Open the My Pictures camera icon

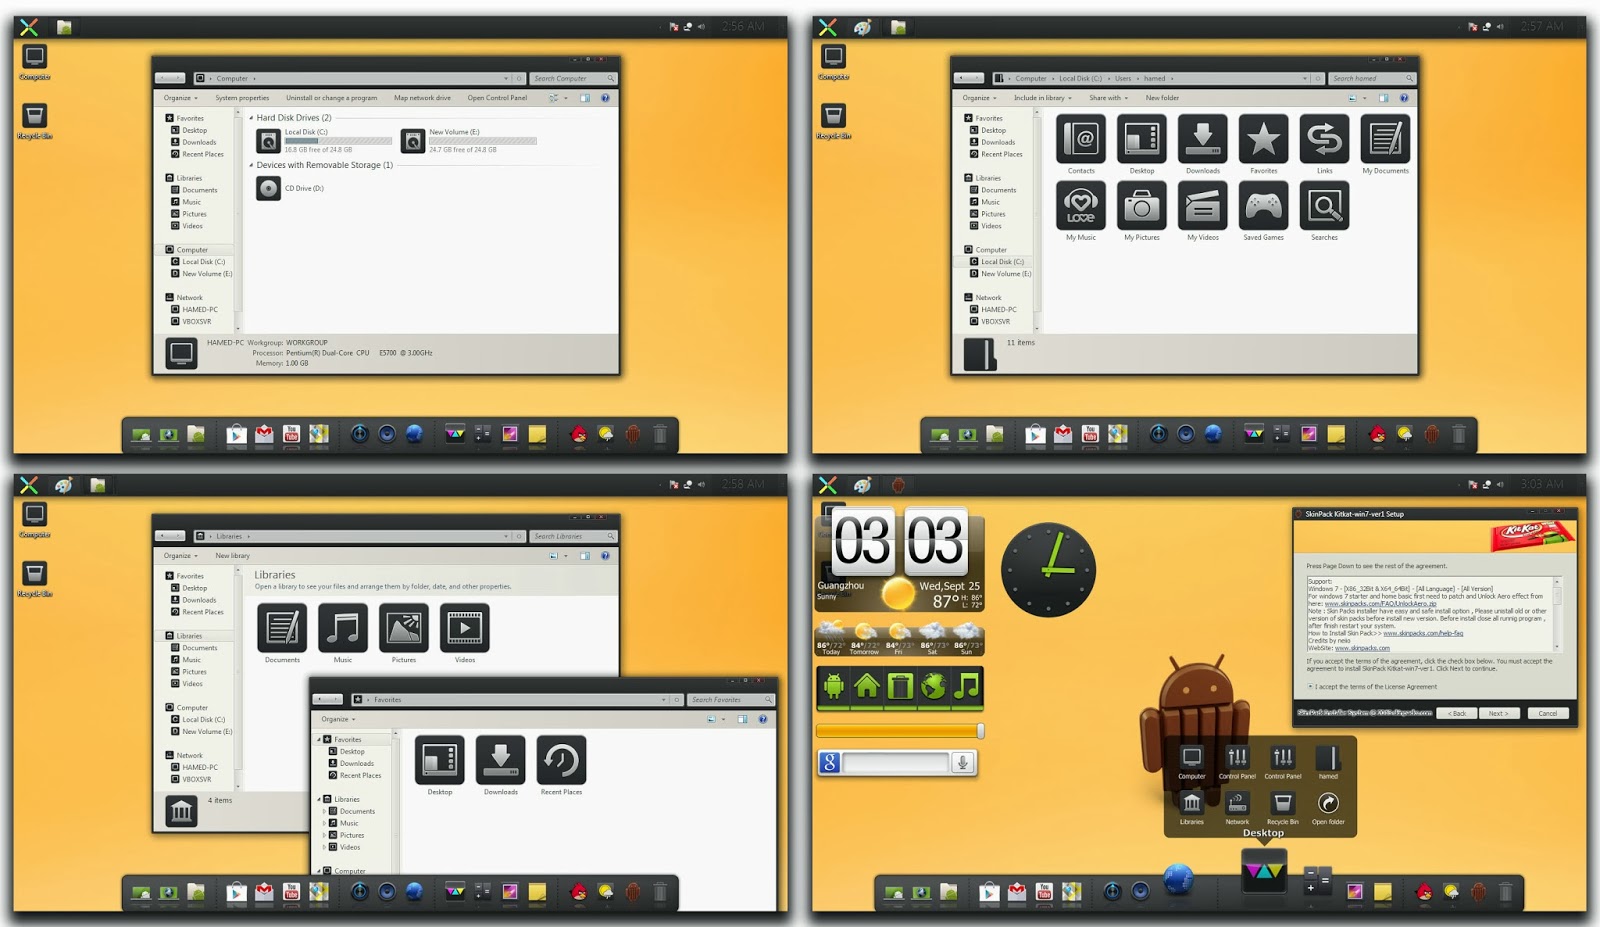tap(1142, 206)
